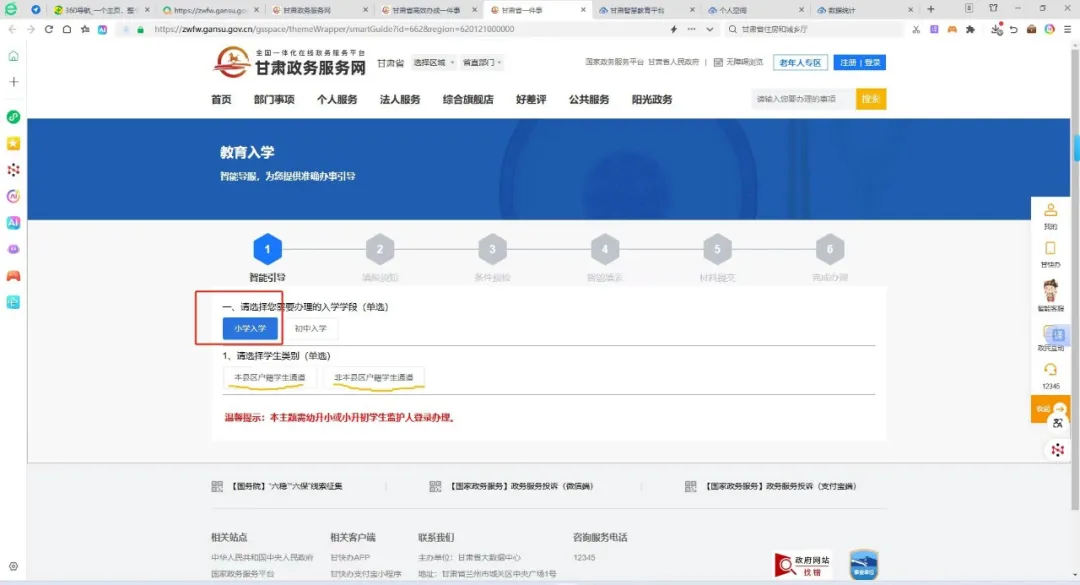
Task: Click the 我的 user icon on right sidebar
Action: click(1051, 213)
